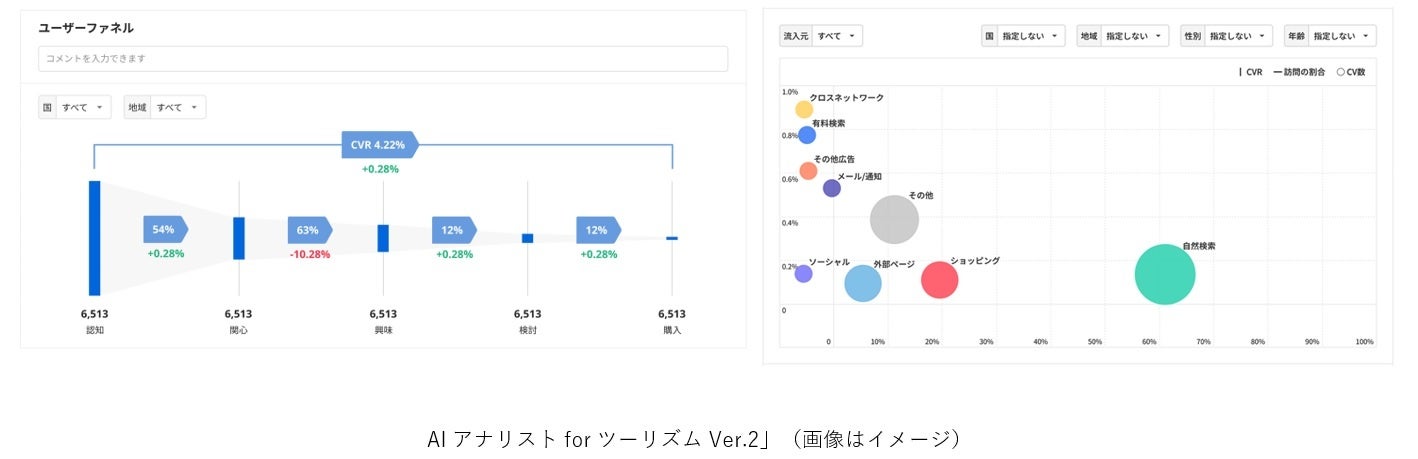Click the クロスネットワーク yellow bubble
The width and height of the screenshot is (1418, 459).
804,110
